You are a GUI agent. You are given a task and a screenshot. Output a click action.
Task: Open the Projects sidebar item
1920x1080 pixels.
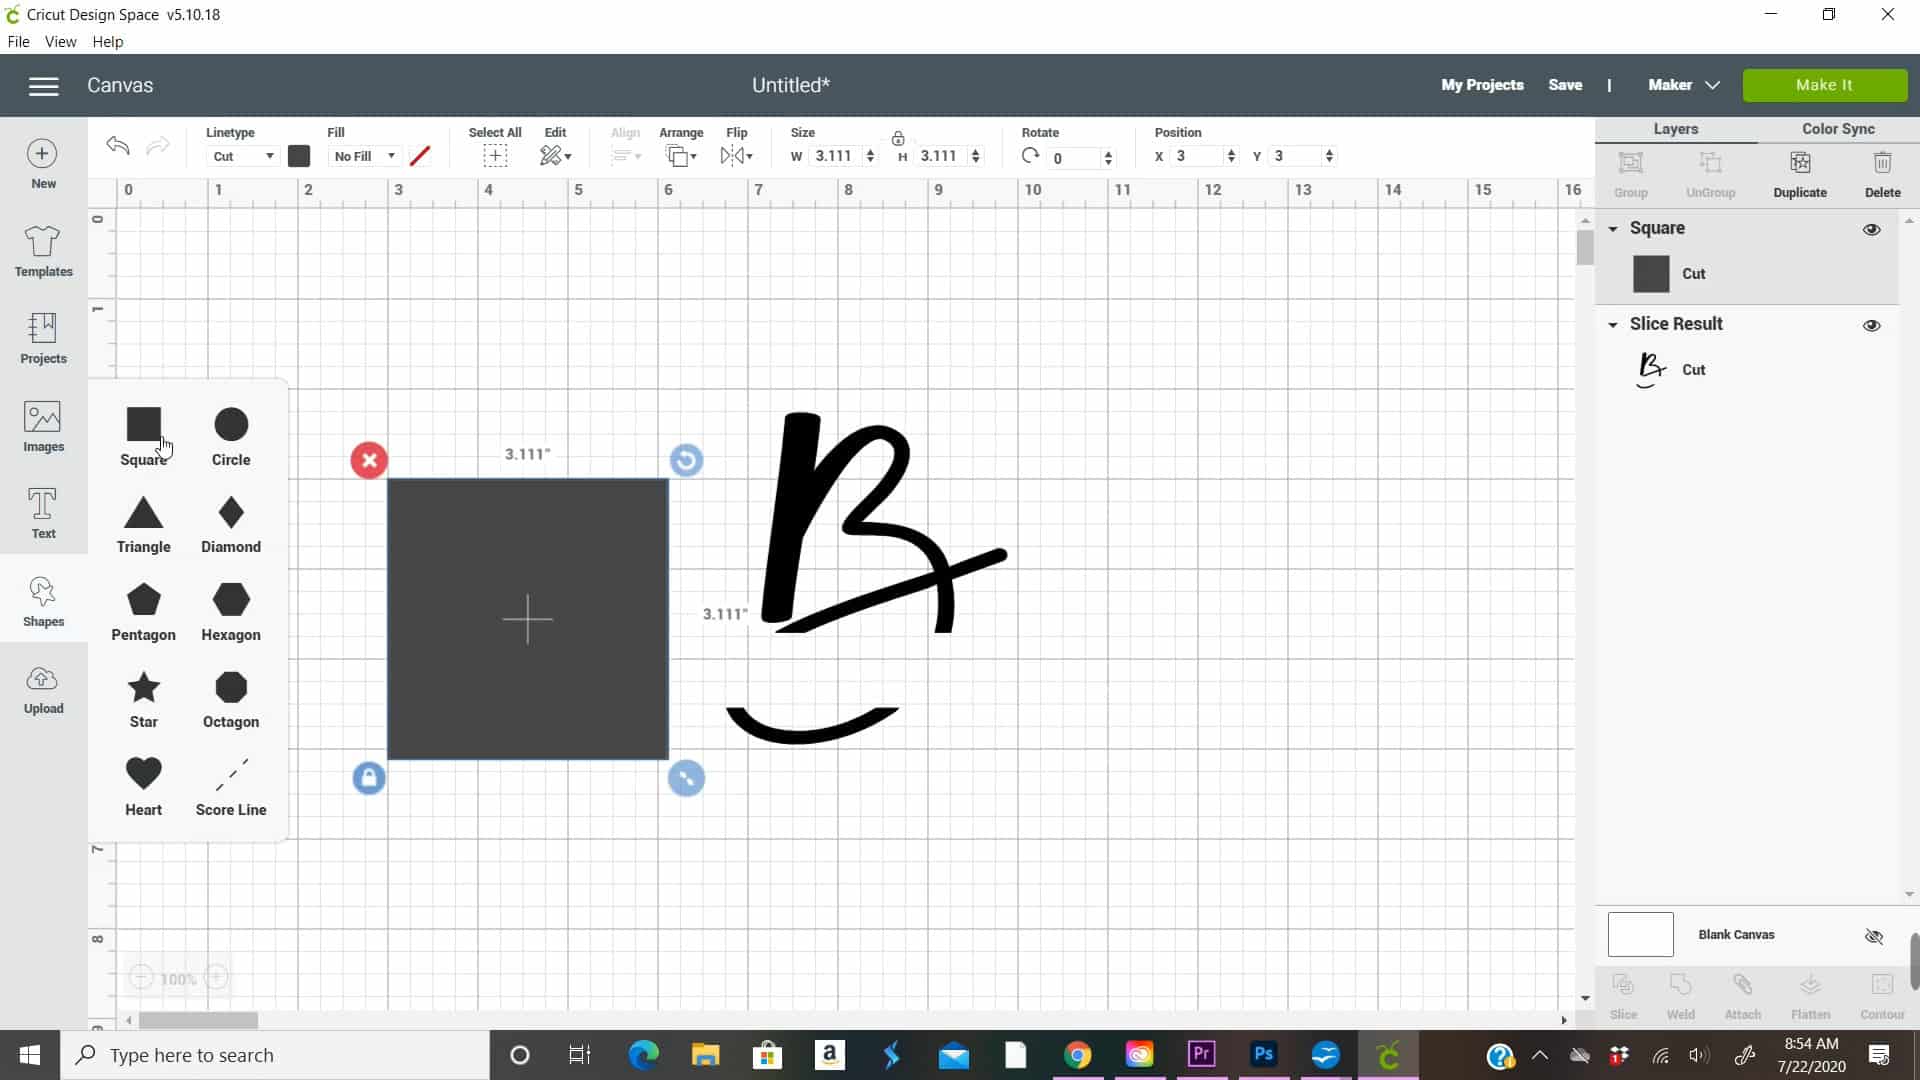click(x=43, y=338)
